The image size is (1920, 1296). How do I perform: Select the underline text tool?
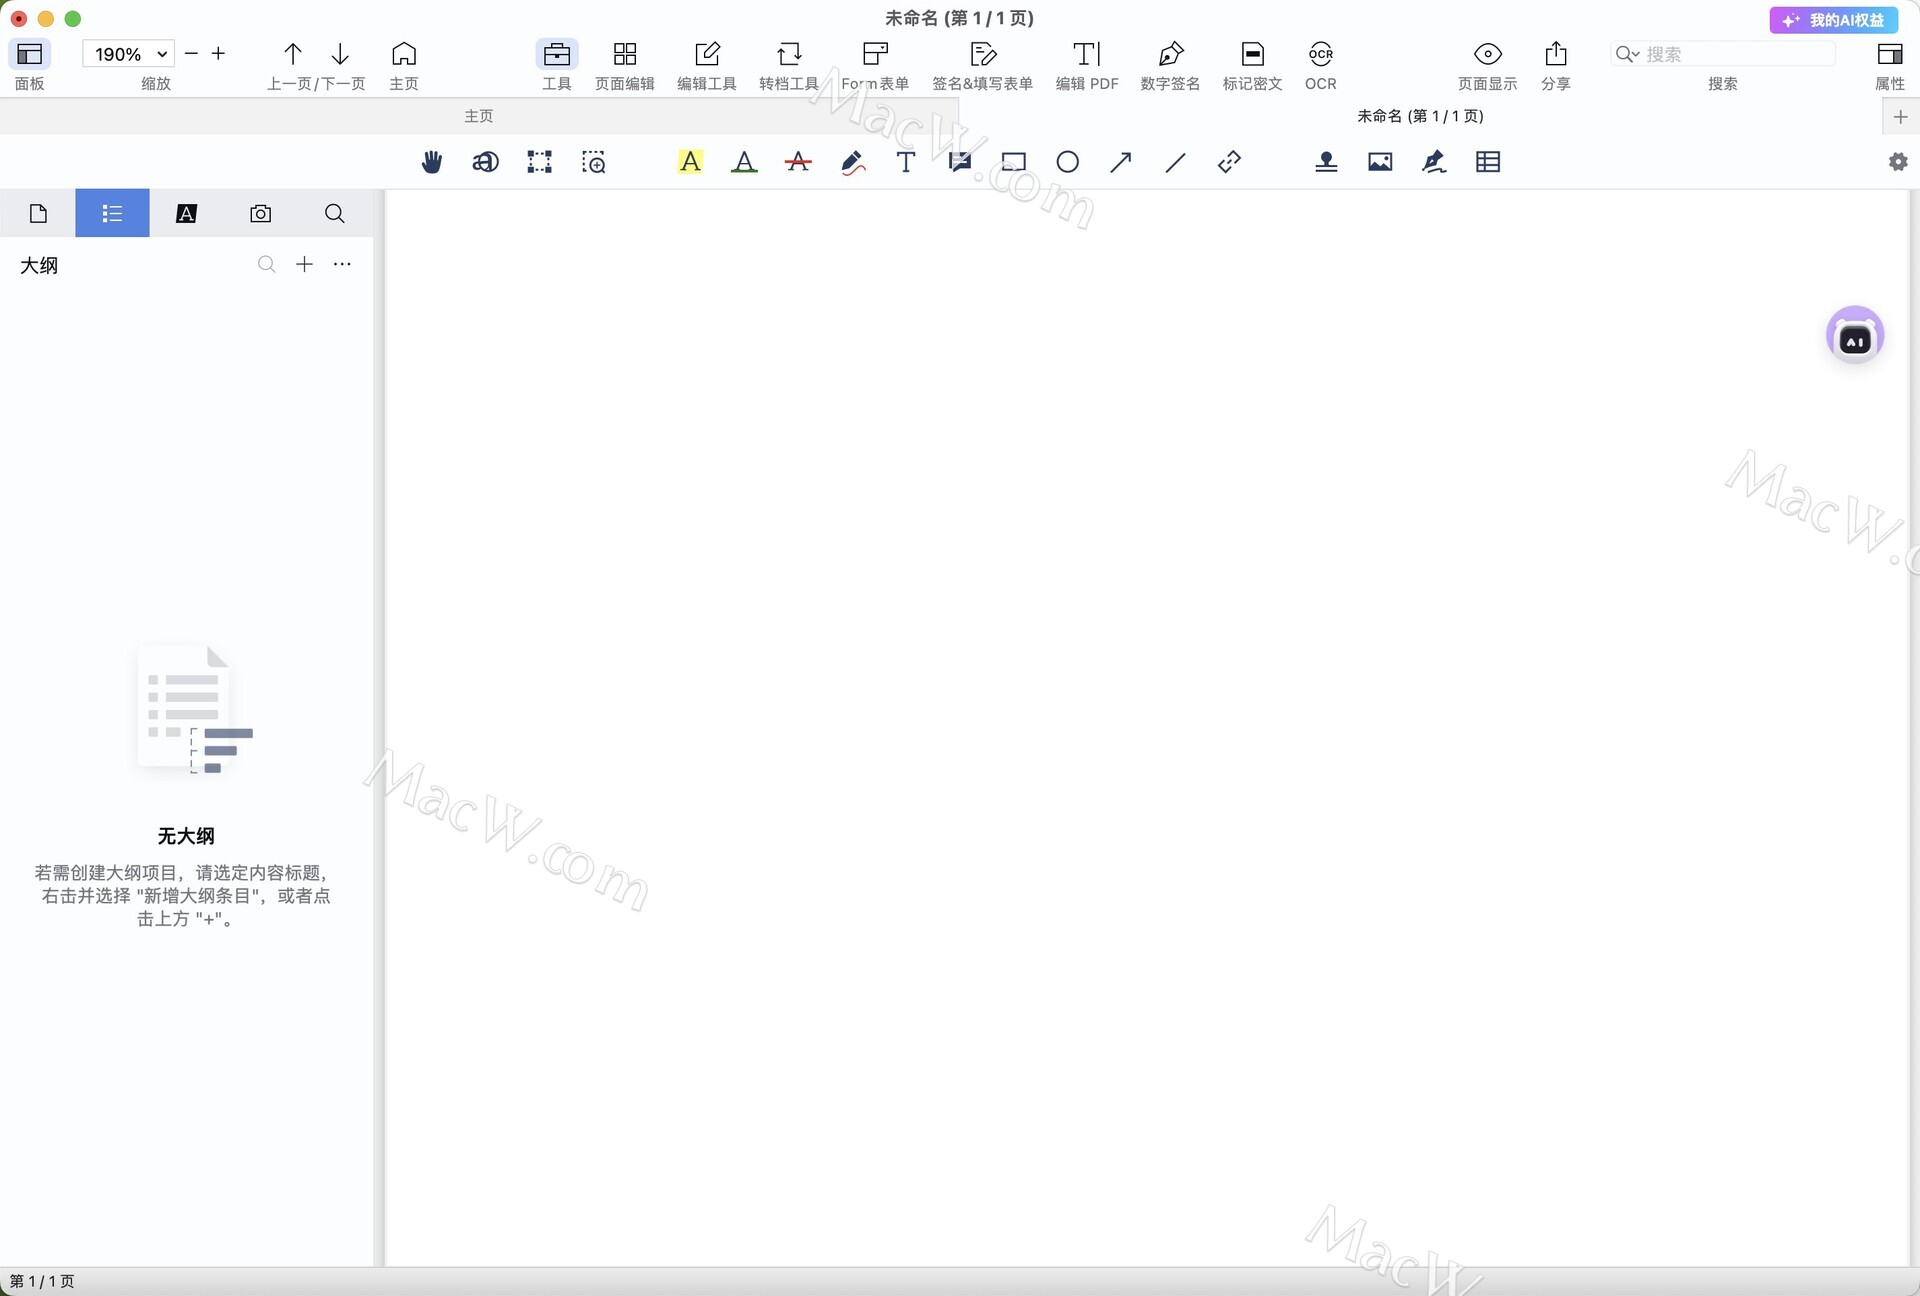point(744,162)
